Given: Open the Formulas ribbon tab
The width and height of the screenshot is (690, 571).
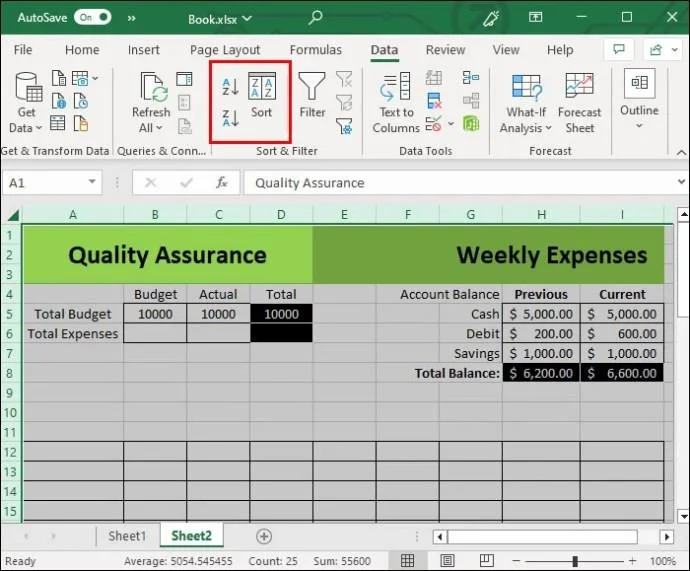Looking at the screenshot, I should [x=317, y=50].
